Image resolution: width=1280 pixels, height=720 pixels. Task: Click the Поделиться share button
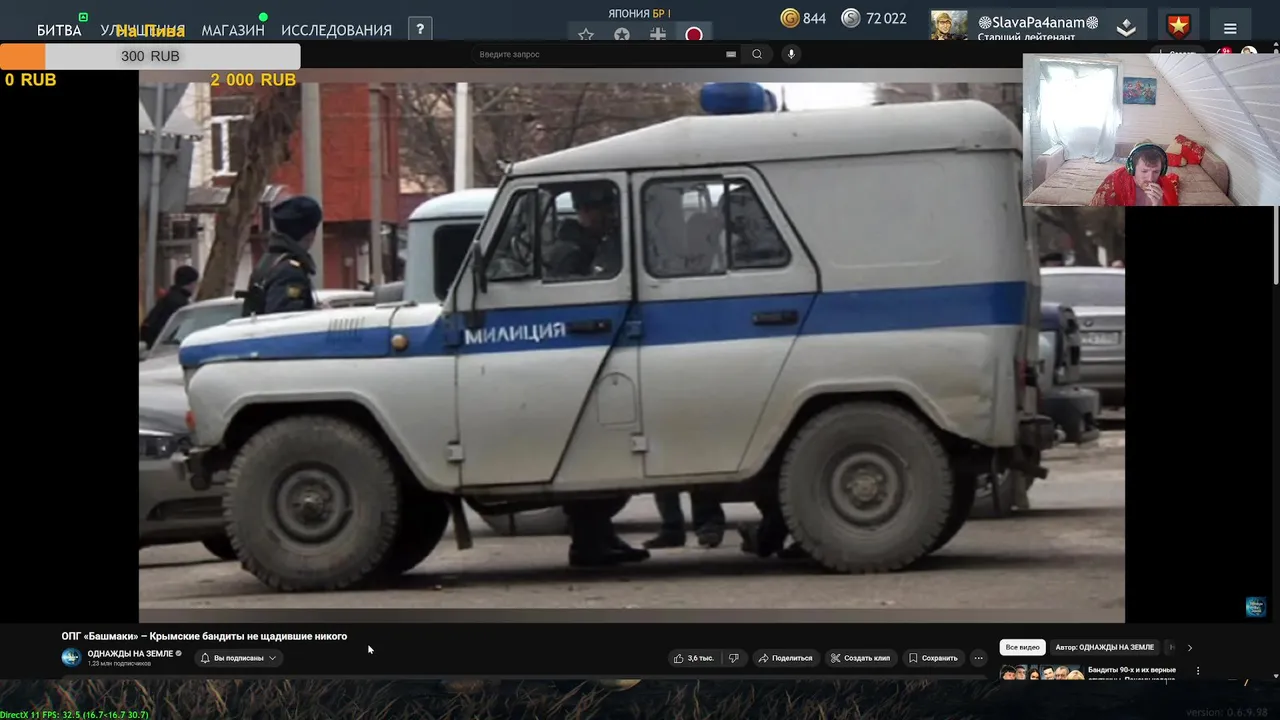[785, 658]
